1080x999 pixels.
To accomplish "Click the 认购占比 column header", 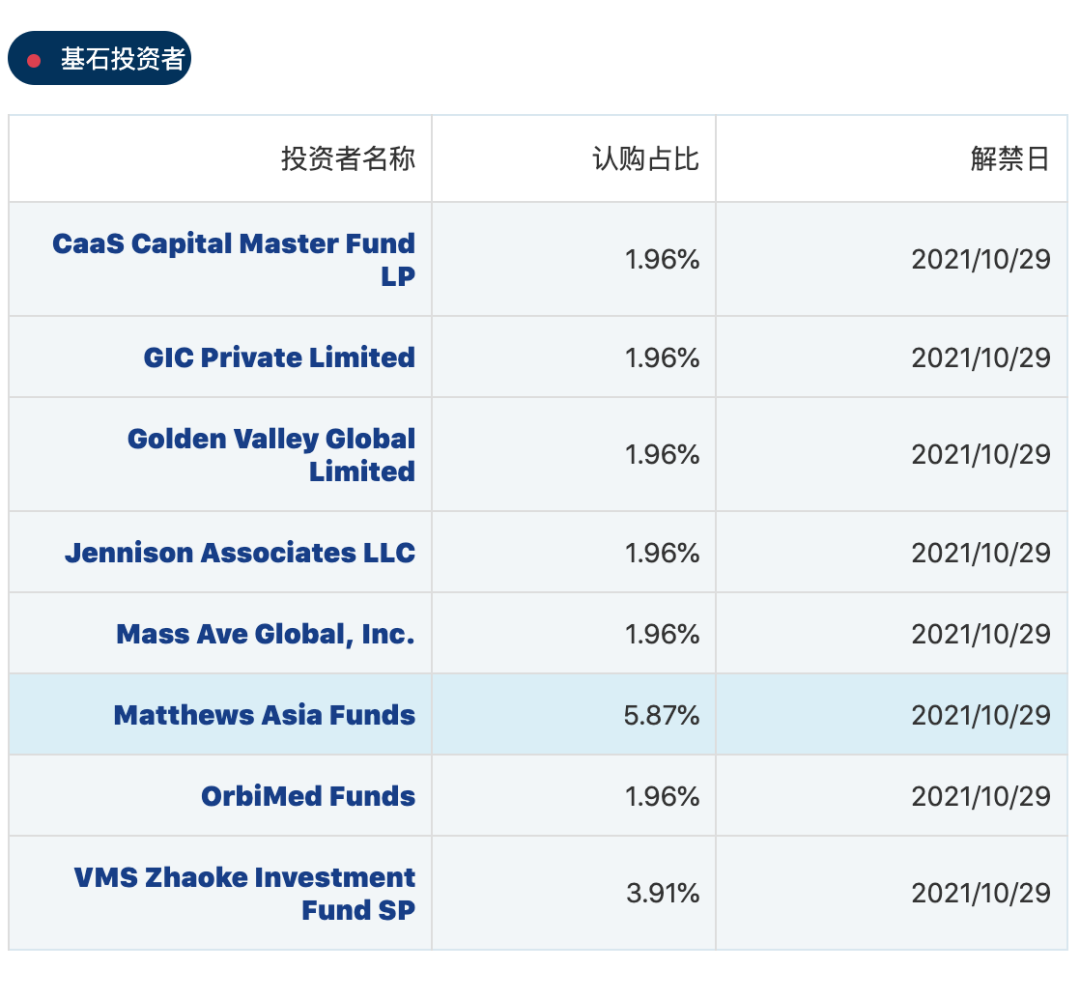I will tap(645, 158).
